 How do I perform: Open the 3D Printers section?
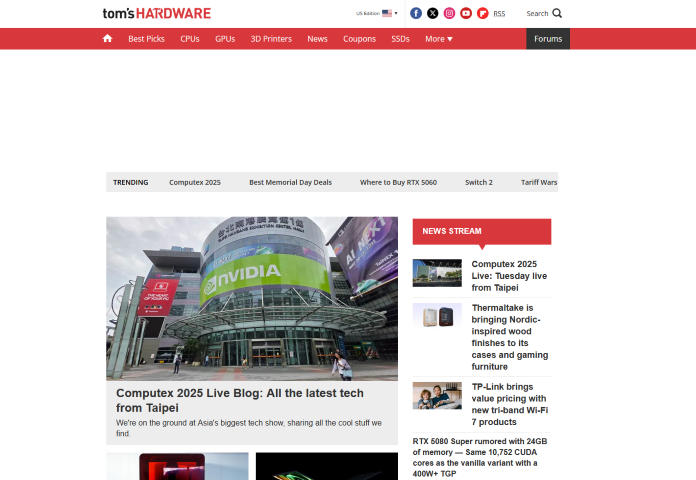[271, 39]
